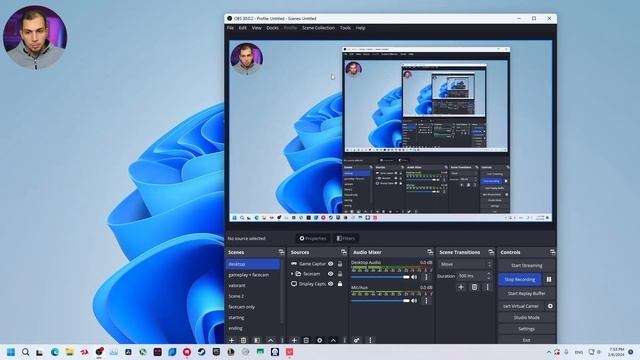Open the Windows Start menu

(11, 352)
